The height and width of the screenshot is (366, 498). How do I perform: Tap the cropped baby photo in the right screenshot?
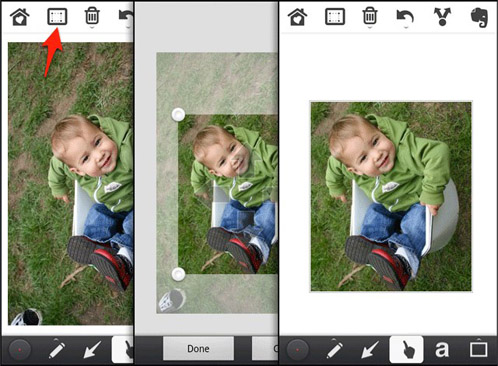click(x=391, y=196)
